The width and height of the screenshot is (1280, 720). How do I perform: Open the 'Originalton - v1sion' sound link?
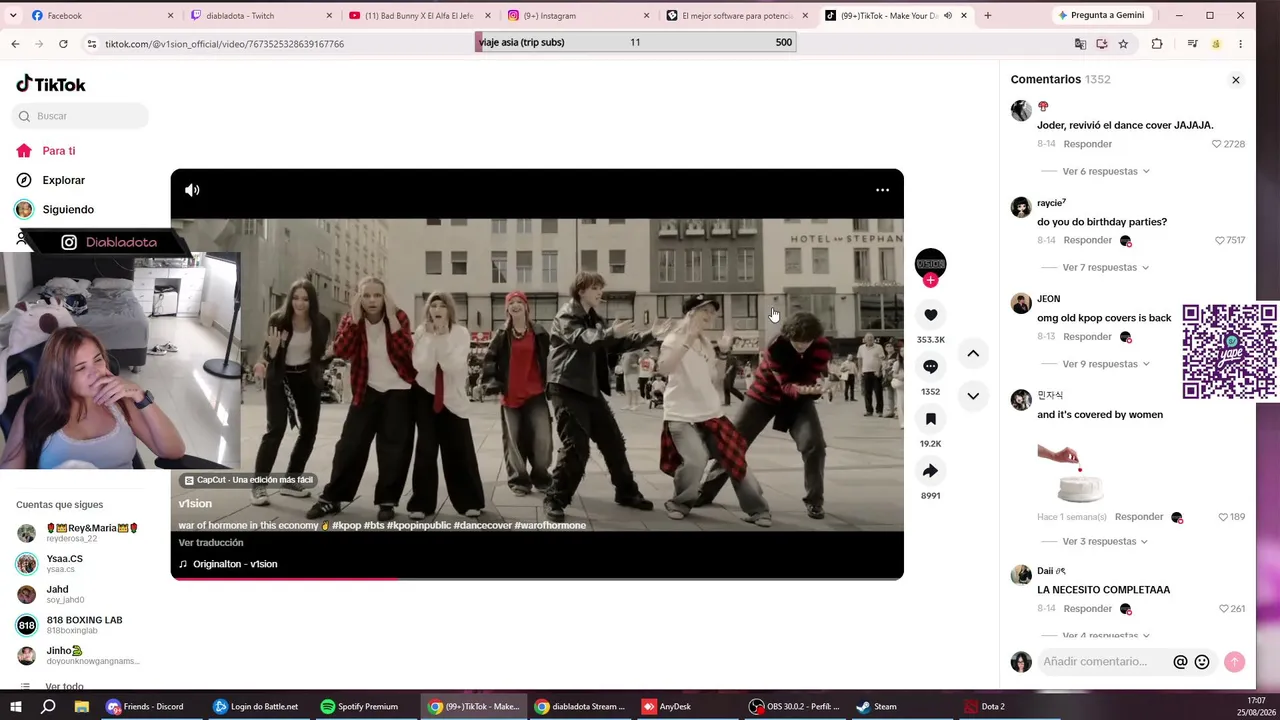tap(228, 564)
